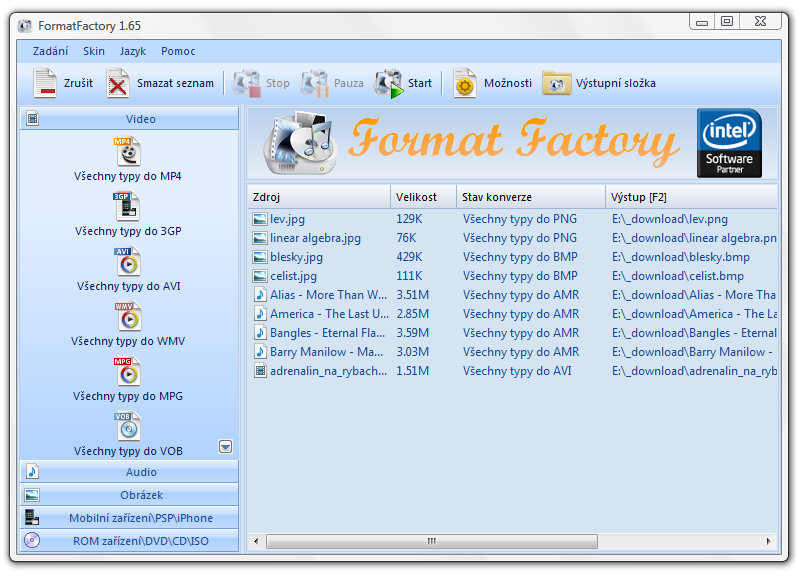The width and height of the screenshot is (796, 574).
Task: Click the music note icon of Alias row
Action: point(260,295)
